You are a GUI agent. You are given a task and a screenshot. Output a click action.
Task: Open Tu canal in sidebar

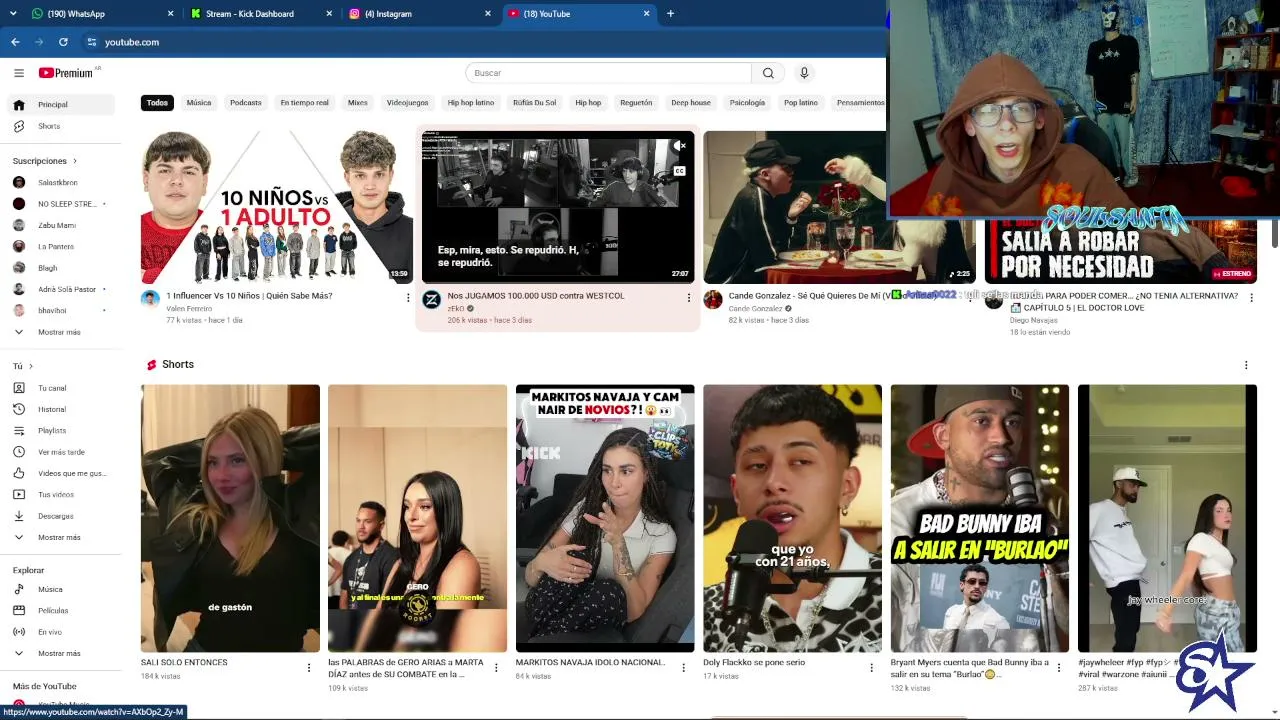[x=61, y=388]
